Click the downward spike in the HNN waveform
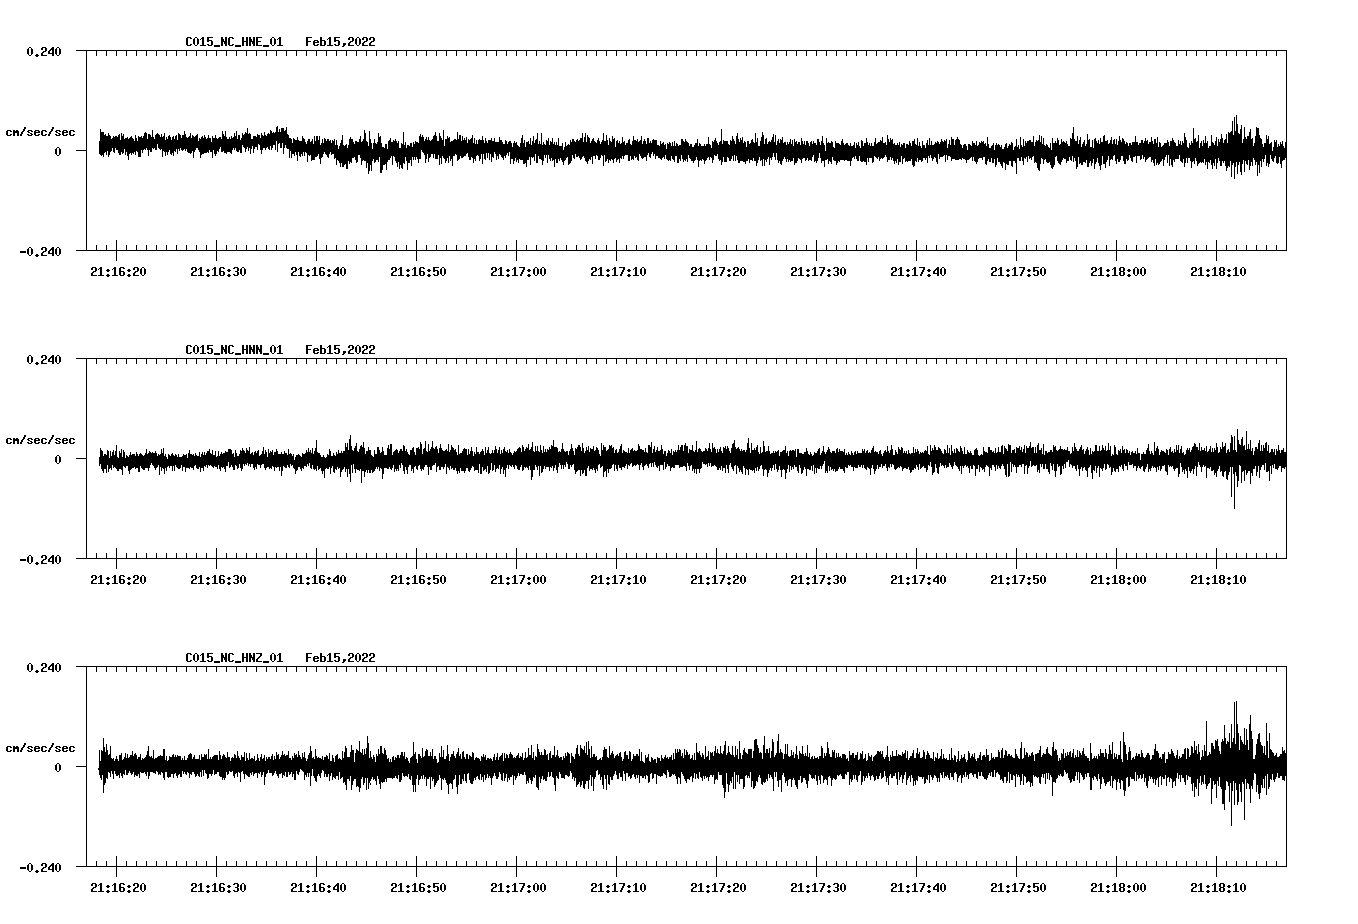This screenshot has width=1358, height=924. point(1234,490)
